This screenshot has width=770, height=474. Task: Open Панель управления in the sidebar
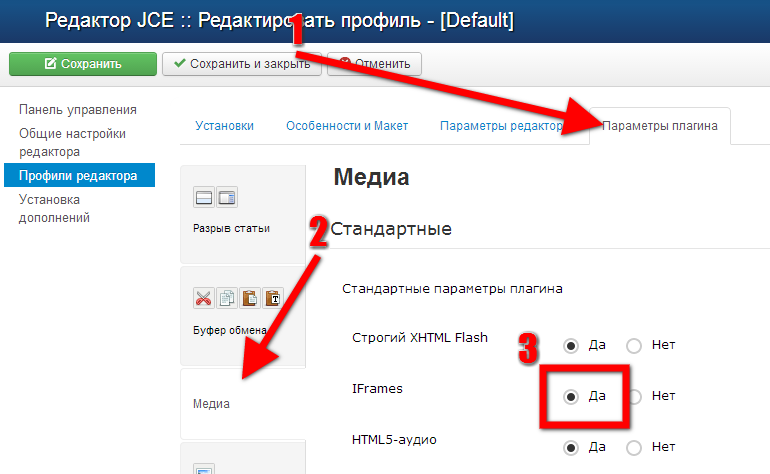pyautogui.click(x=78, y=110)
